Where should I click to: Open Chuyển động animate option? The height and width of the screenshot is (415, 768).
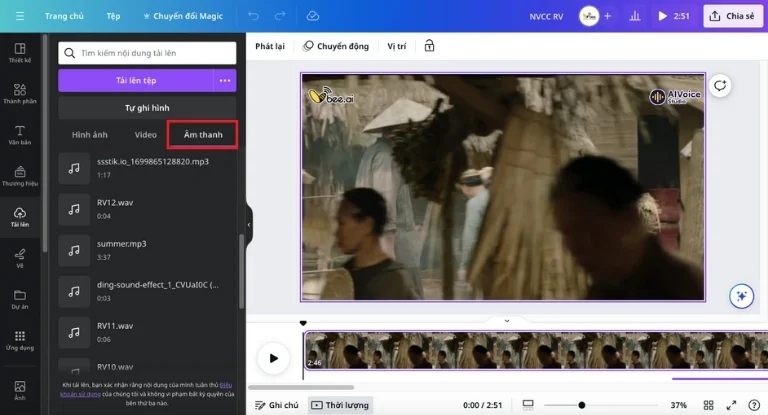pyautogui.click(x=336, y=46)
